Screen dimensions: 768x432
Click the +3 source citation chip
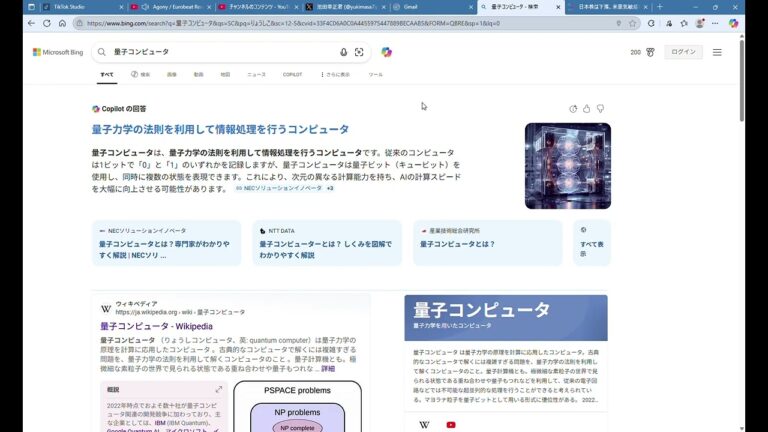[330, 188]
